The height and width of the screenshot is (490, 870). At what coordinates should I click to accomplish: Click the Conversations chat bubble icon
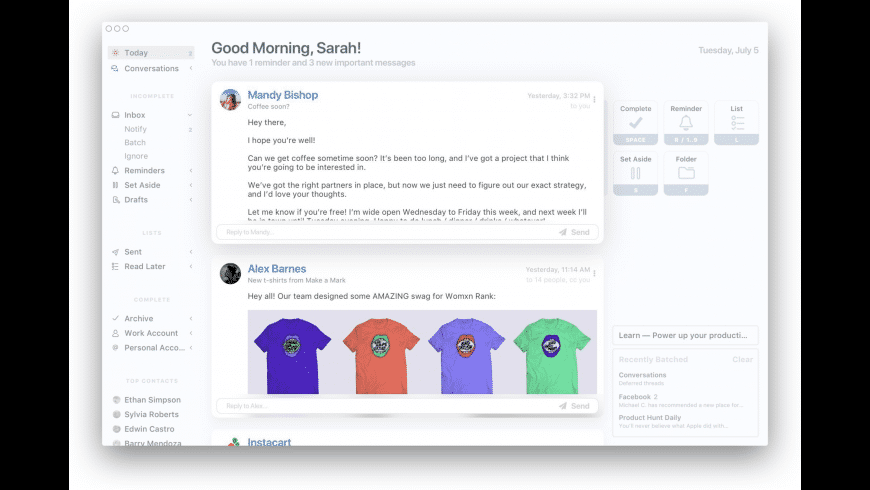[115, 68]
